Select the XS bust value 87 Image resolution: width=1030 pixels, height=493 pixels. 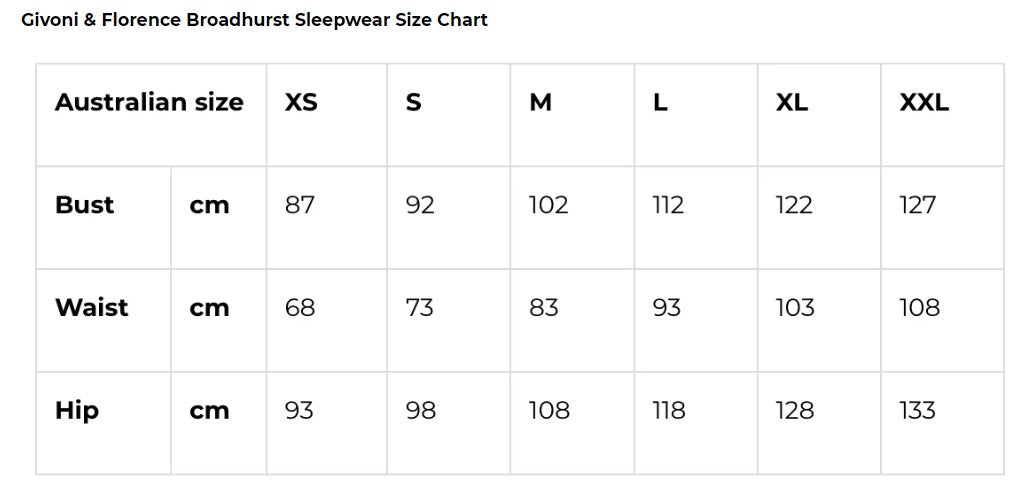coord(300,205)
